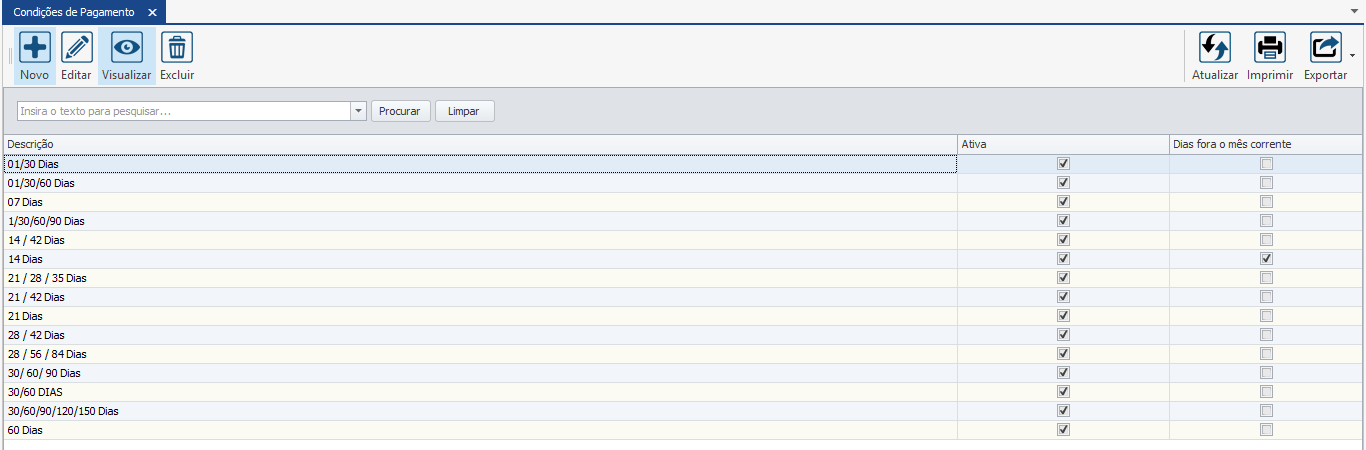Click the search text input field

point(183,111)
